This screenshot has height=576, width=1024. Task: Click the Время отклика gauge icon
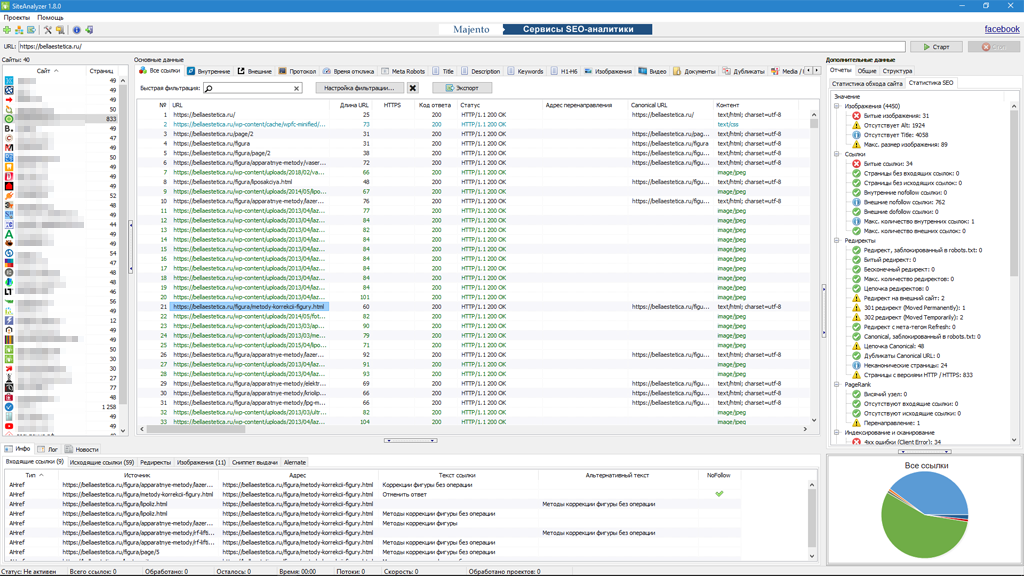(x=327, y=71)
